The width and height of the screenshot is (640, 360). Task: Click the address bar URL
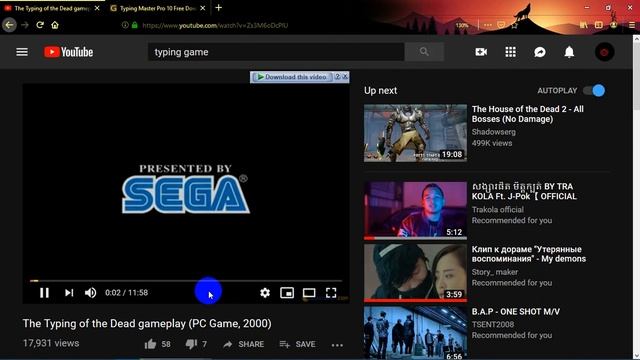(215, 25)
